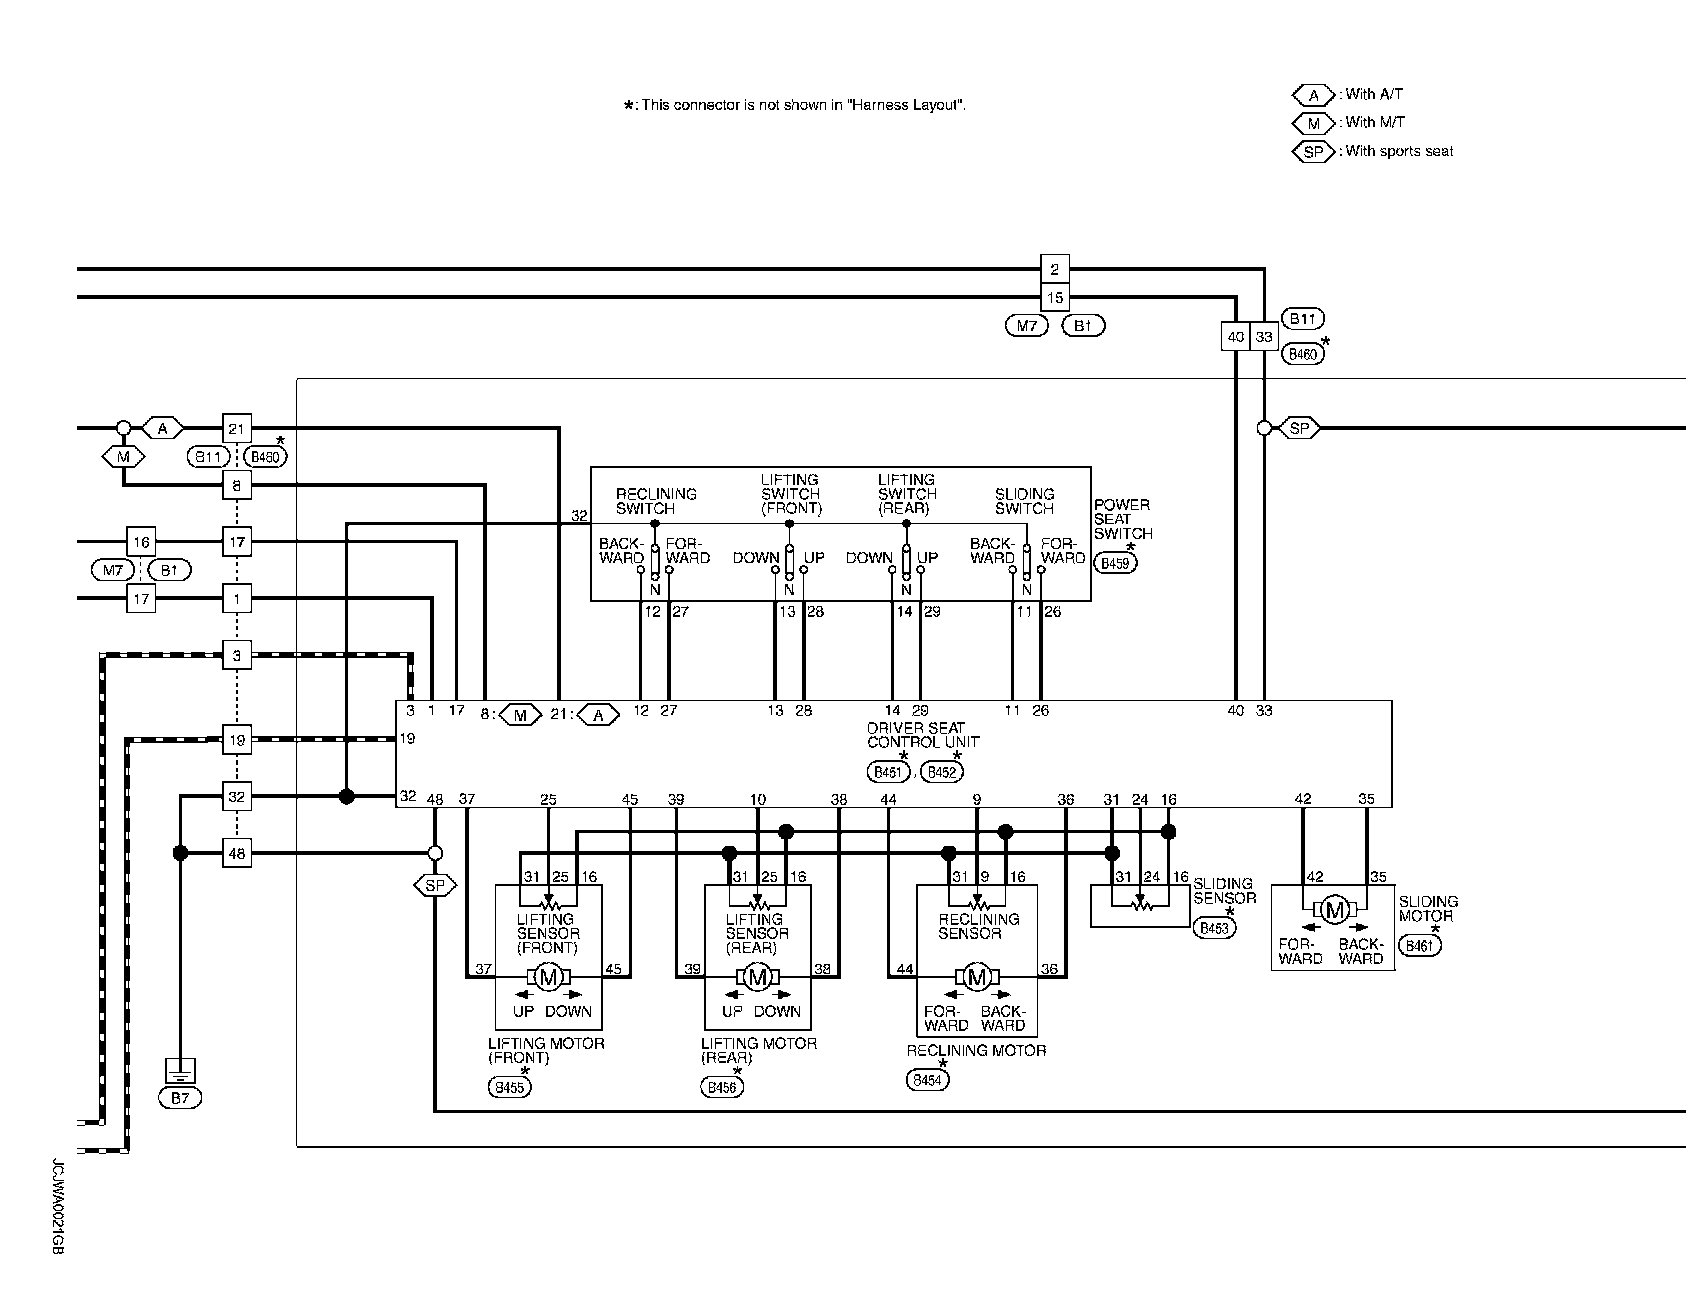
Task: Click the 'SLIDING MOTOR' label
Action: [1428, 909]
